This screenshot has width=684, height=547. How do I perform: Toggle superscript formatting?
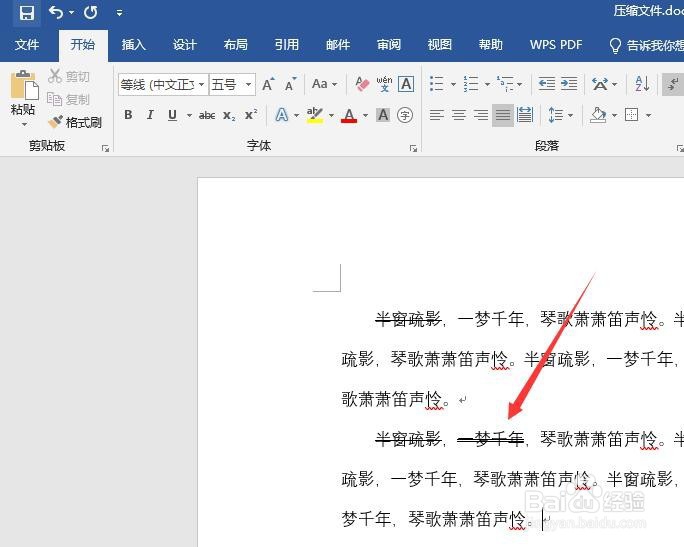pos(251,115)
